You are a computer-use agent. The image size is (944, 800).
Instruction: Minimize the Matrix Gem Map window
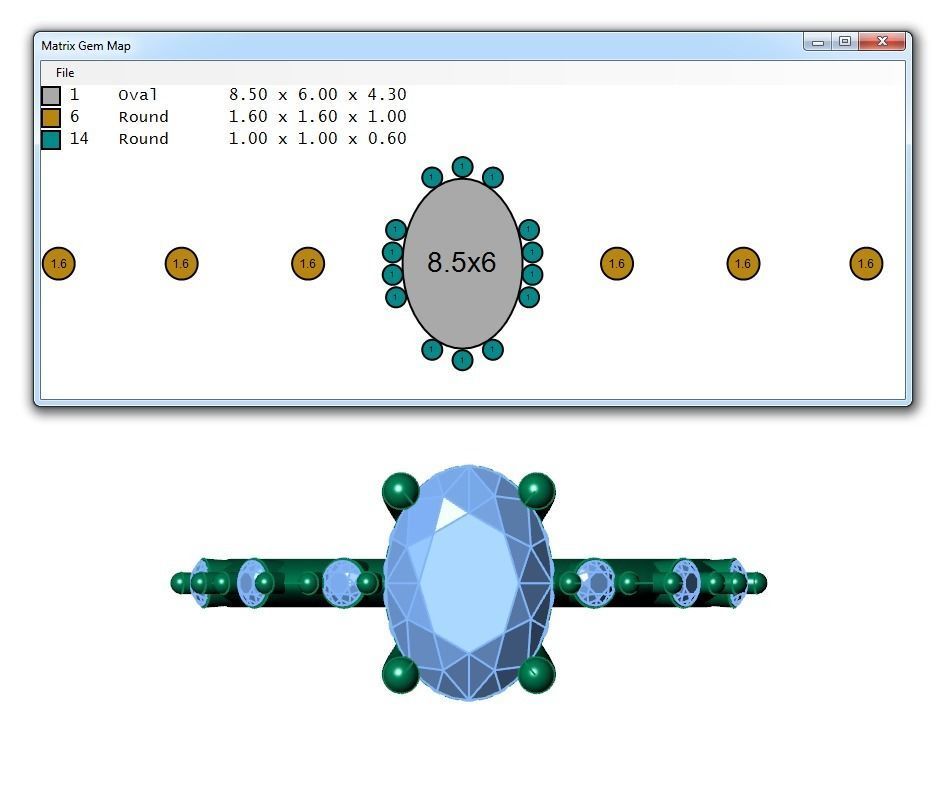click(x=818, y=42)
